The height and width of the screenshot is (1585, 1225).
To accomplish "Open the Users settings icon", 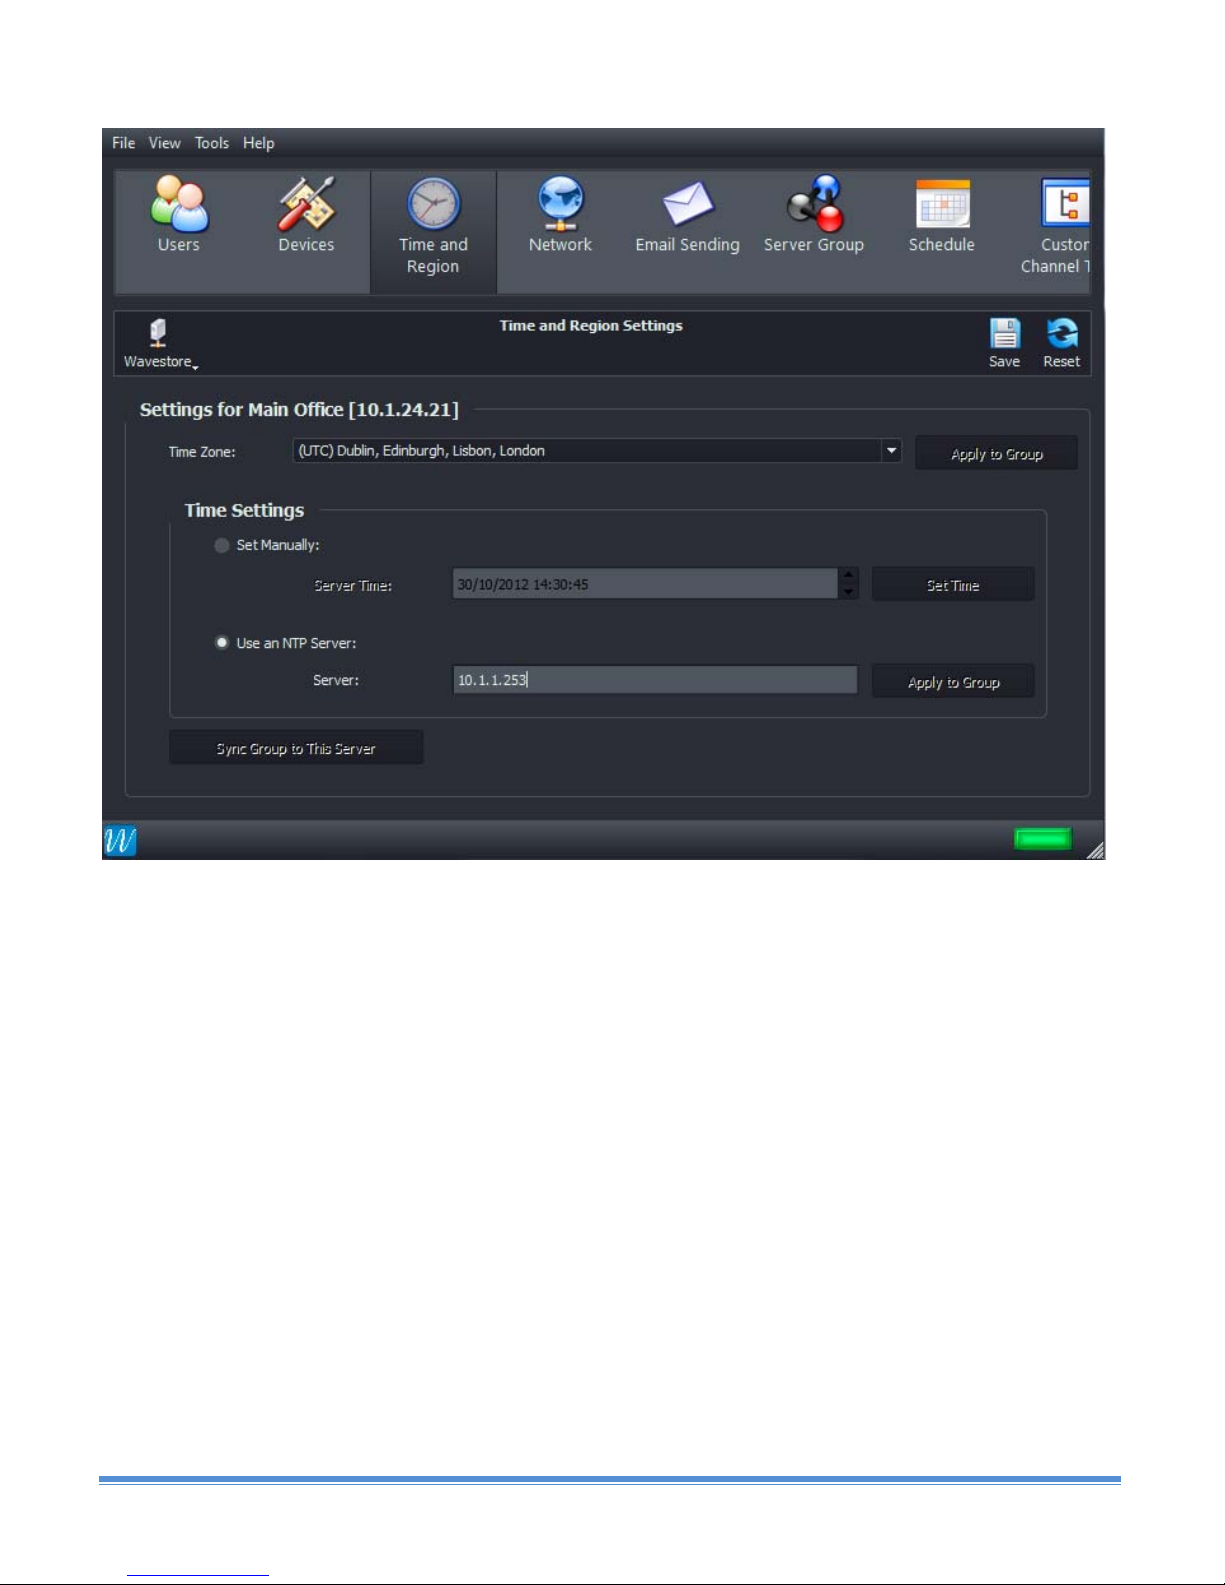I will tap(179, 204).
